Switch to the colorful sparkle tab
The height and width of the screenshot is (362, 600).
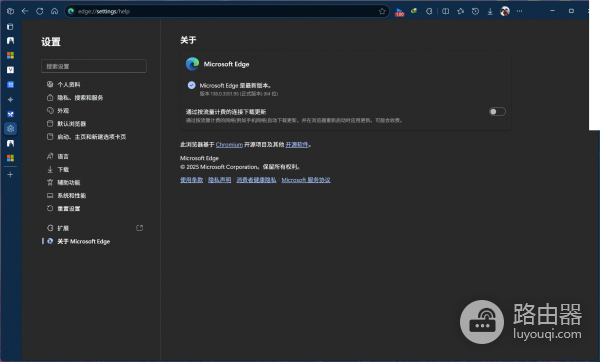(x=10, y=99)
